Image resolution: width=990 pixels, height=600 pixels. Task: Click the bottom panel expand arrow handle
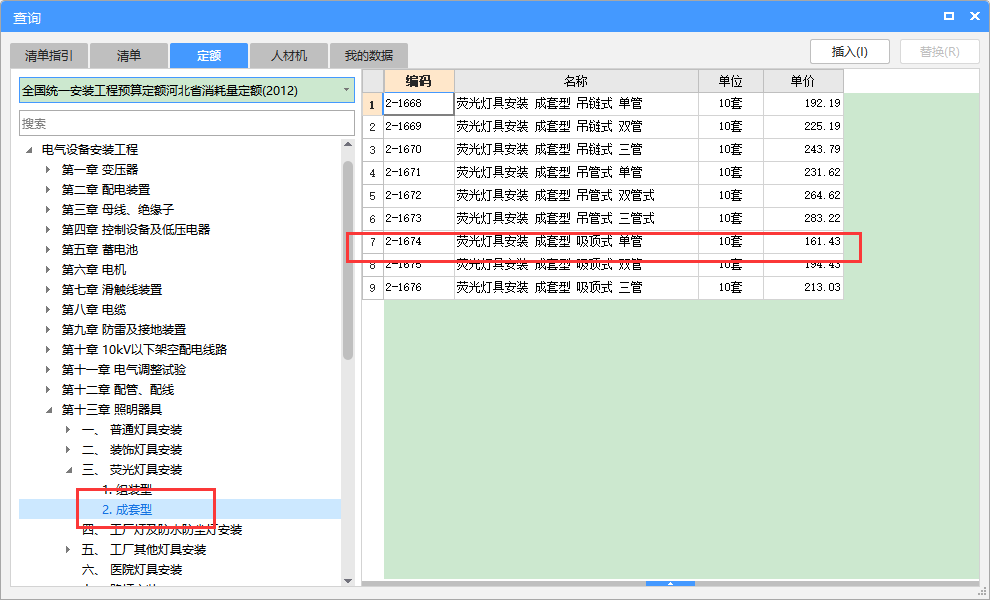(x=671, y=584)
